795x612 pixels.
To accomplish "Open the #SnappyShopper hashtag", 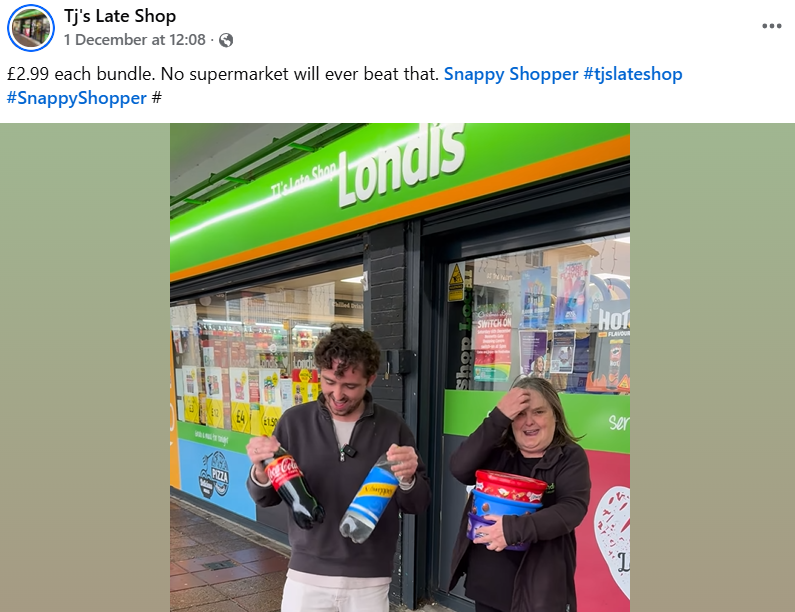I will pyautogui.click(x=77, y=98).
